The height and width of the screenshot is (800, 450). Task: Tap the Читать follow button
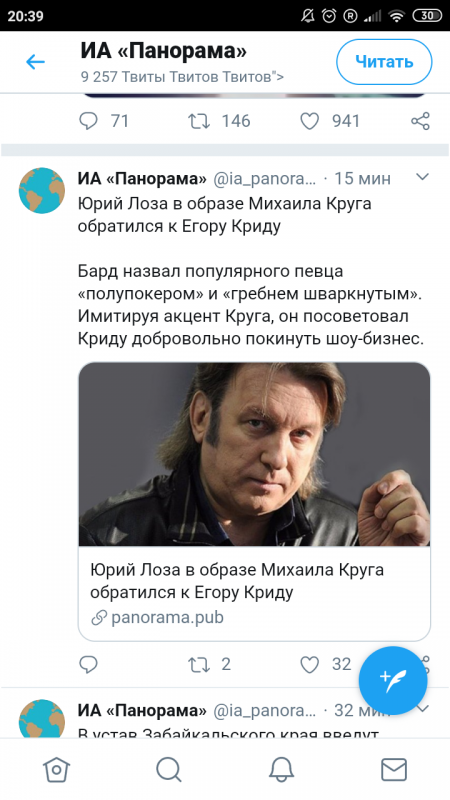point(384,62)
